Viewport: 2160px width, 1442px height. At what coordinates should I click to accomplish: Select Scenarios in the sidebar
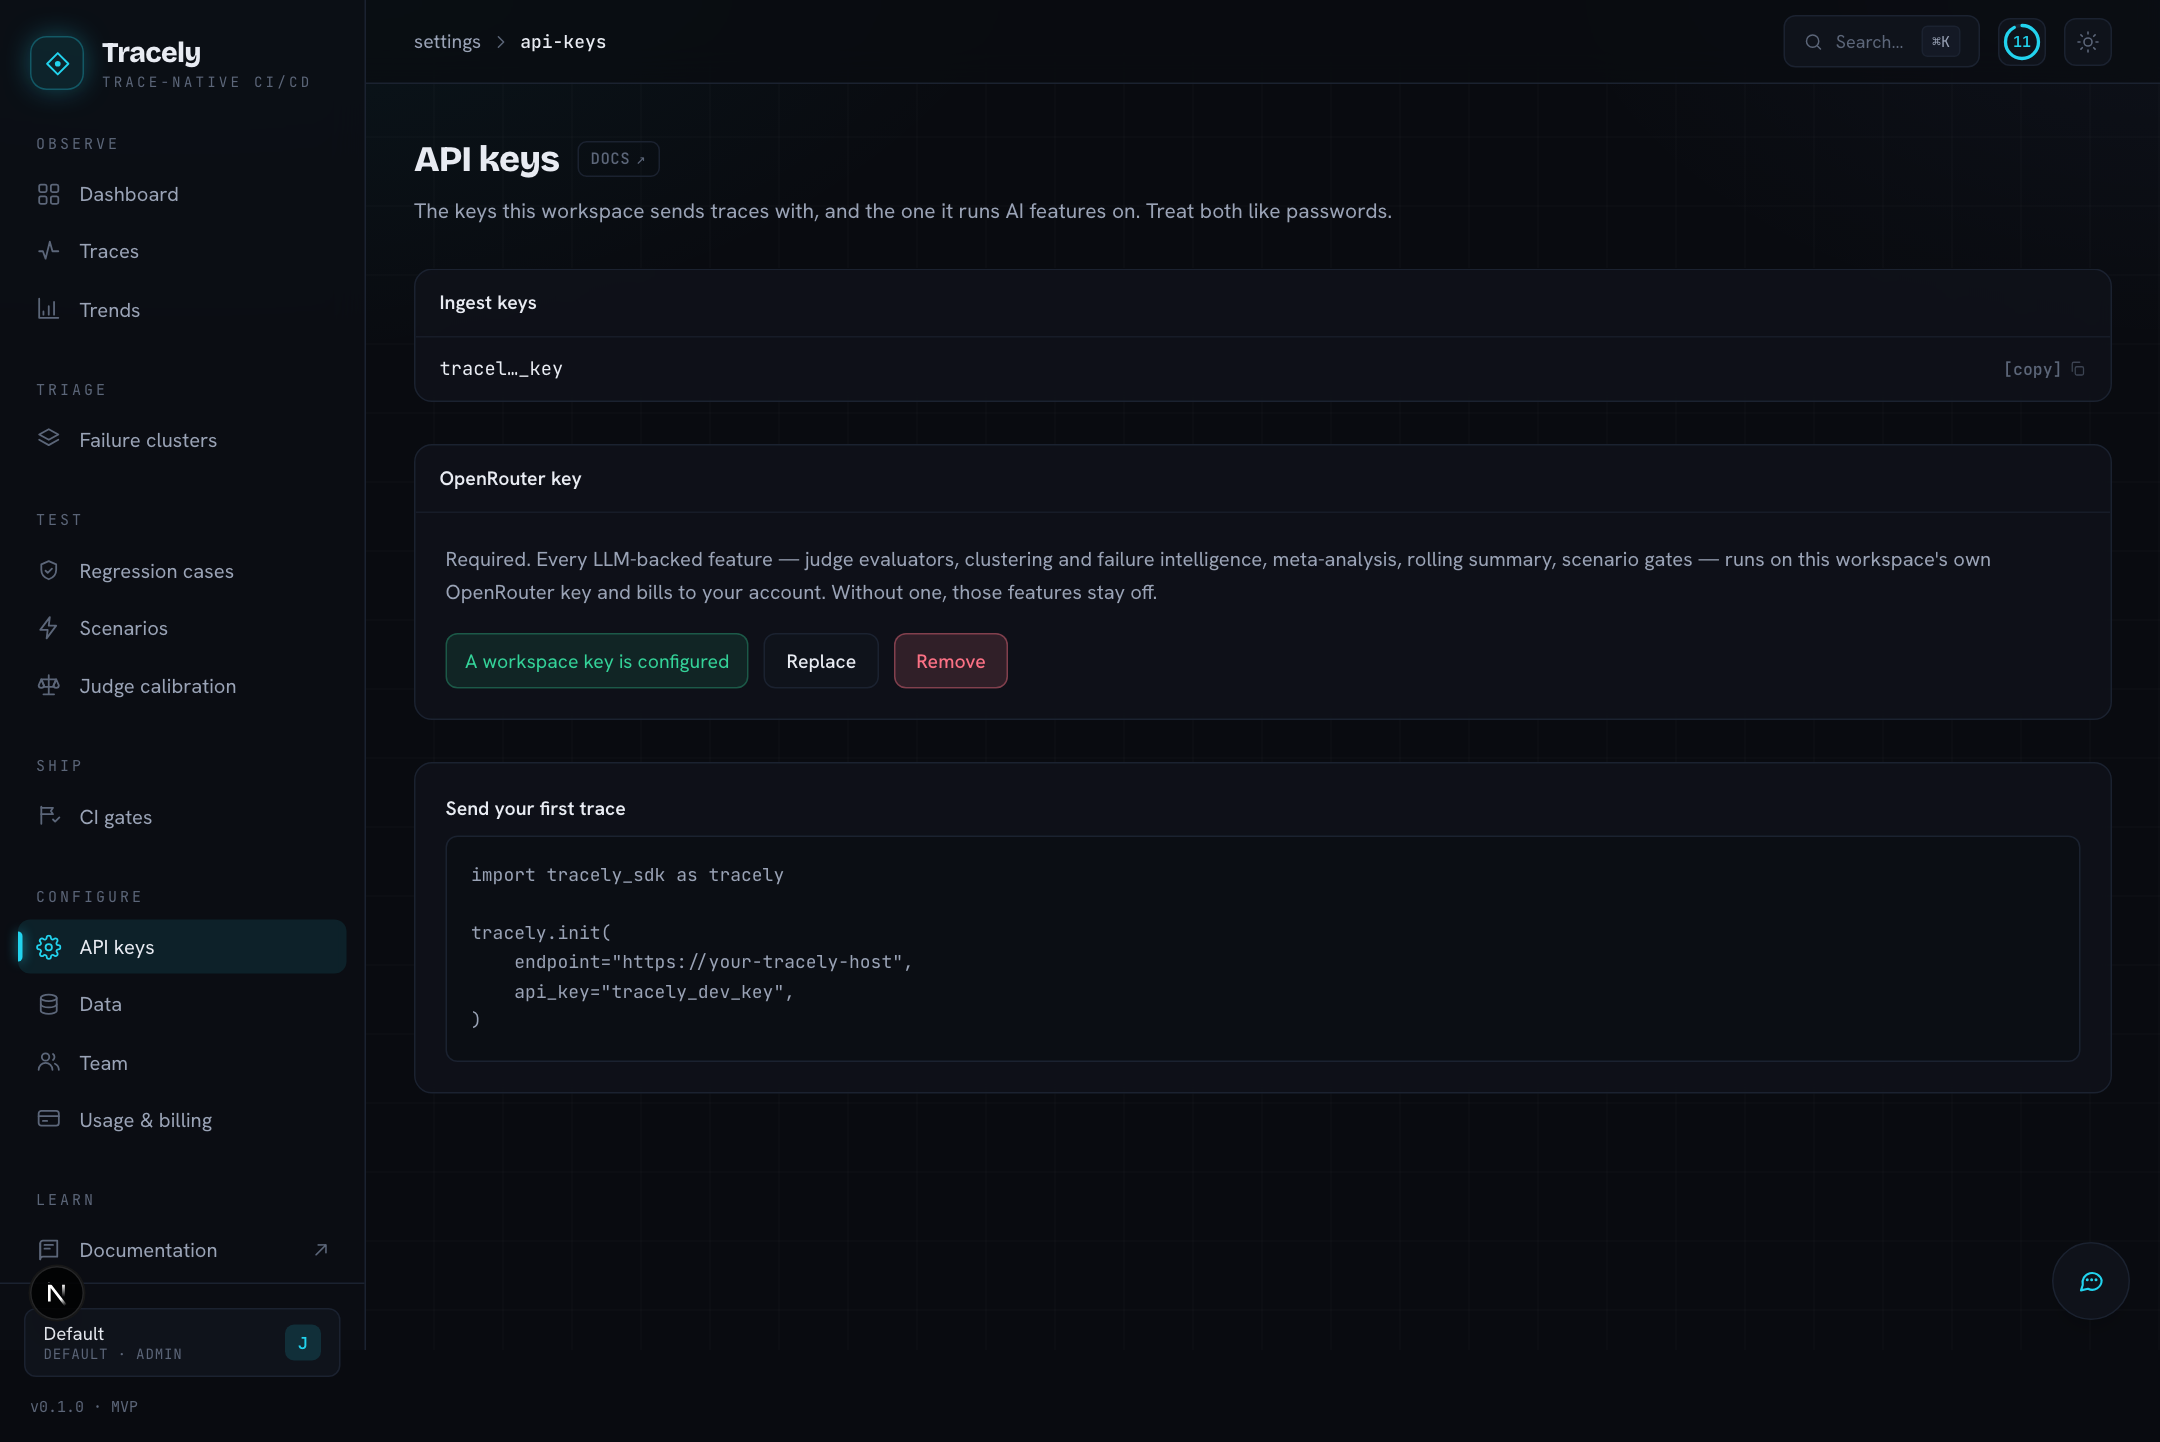[x=182, y=628]
